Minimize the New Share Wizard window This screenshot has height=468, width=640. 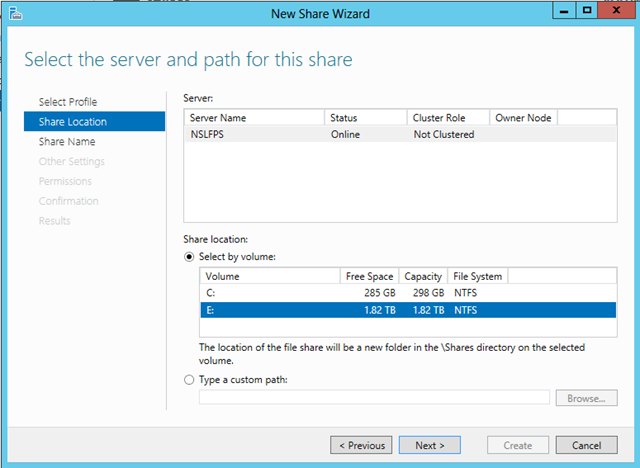pyautogui.click(x=564, y=11)
